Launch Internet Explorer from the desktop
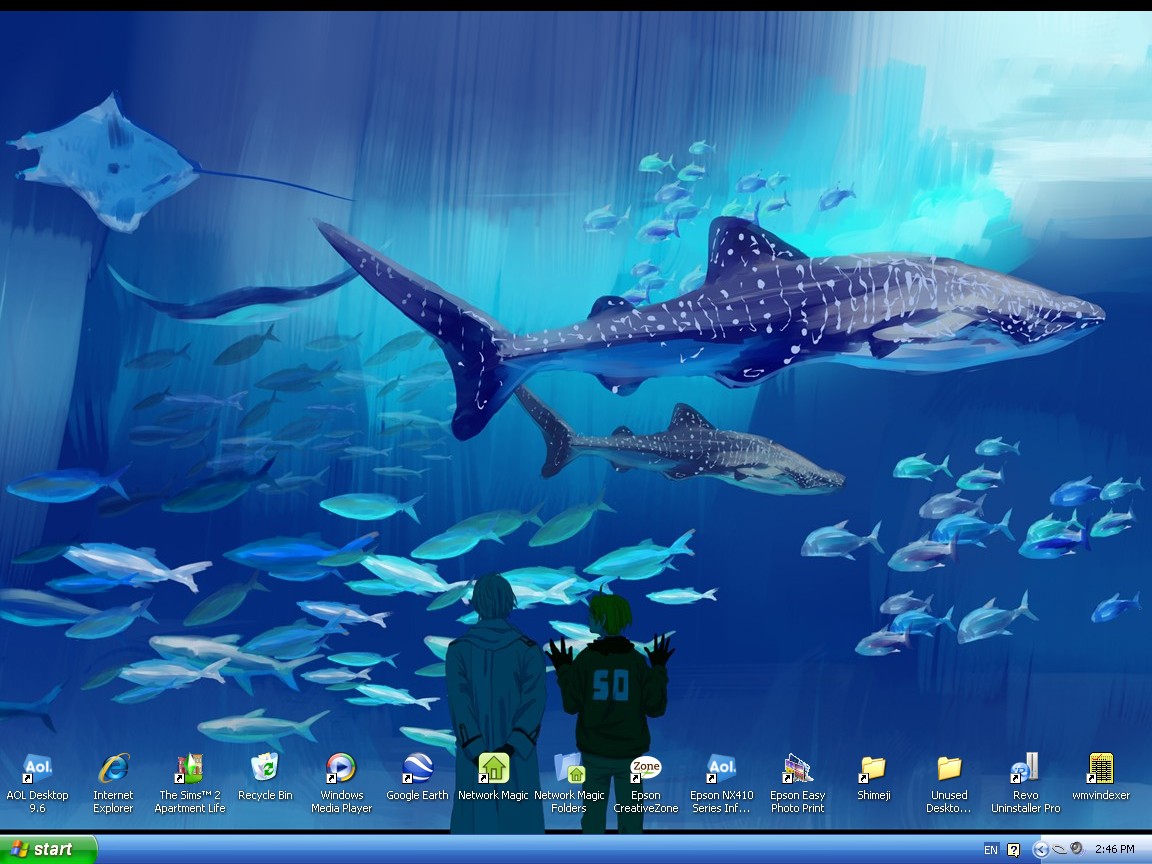 (x=113, y=783)
